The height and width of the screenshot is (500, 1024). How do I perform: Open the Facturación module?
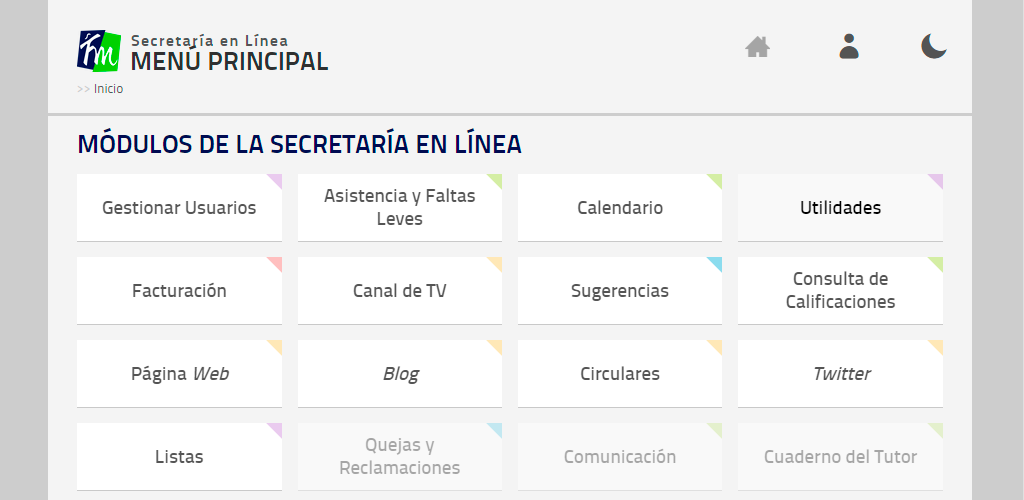(x=179, y=291)
